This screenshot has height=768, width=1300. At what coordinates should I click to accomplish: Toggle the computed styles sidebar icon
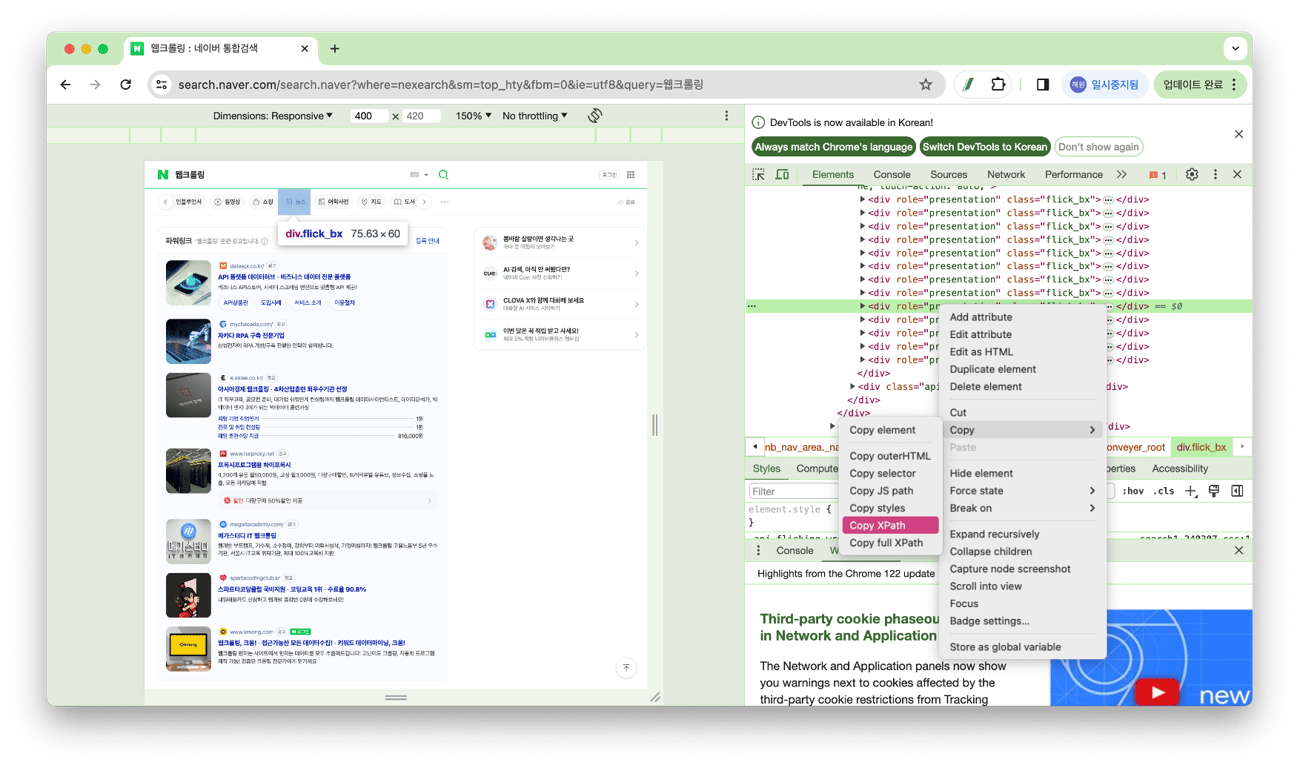[x=1237, y=491]
